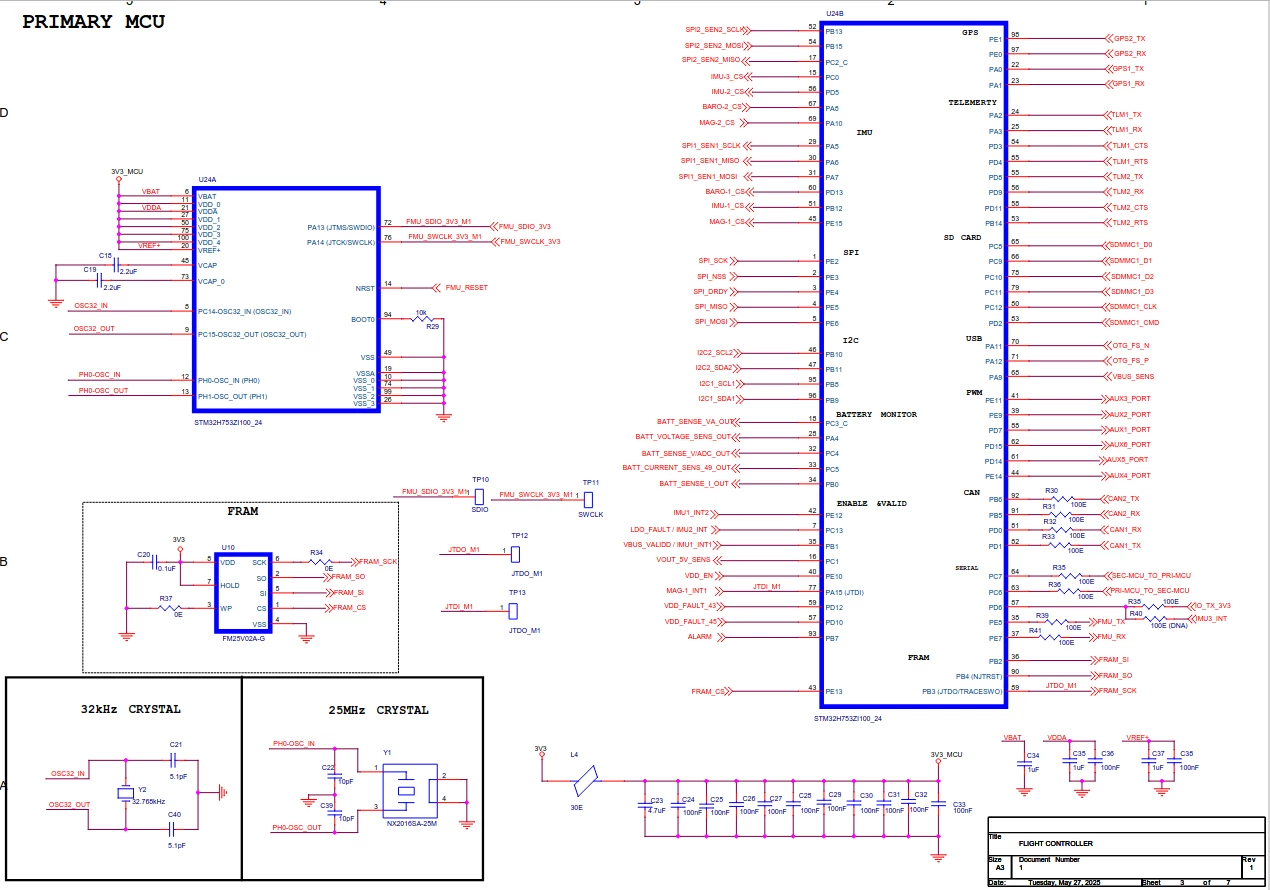Click the SEC-MCU_TO_PRI-MCU net label
The width and height of the screenshot is (1270, 890).
1151,576
